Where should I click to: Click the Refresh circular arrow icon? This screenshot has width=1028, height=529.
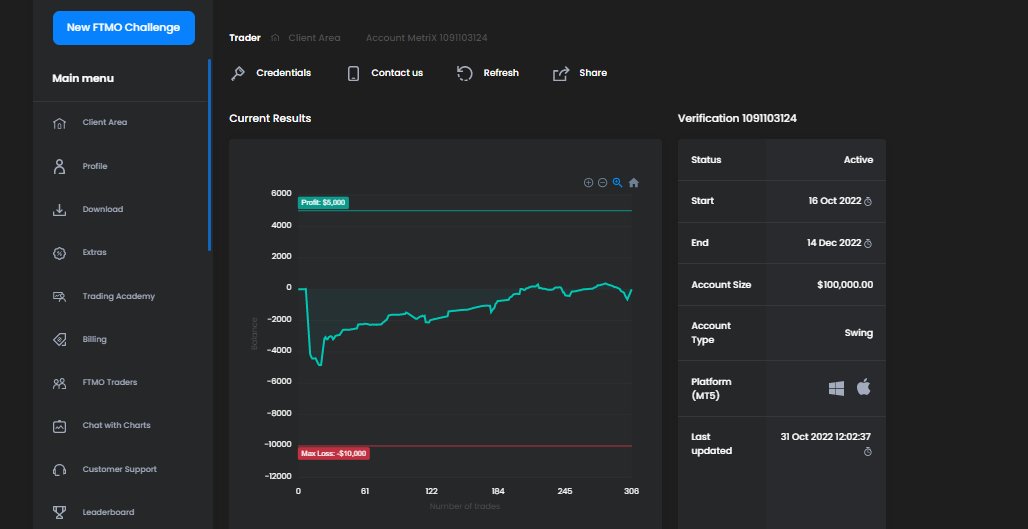coord(465,73)
